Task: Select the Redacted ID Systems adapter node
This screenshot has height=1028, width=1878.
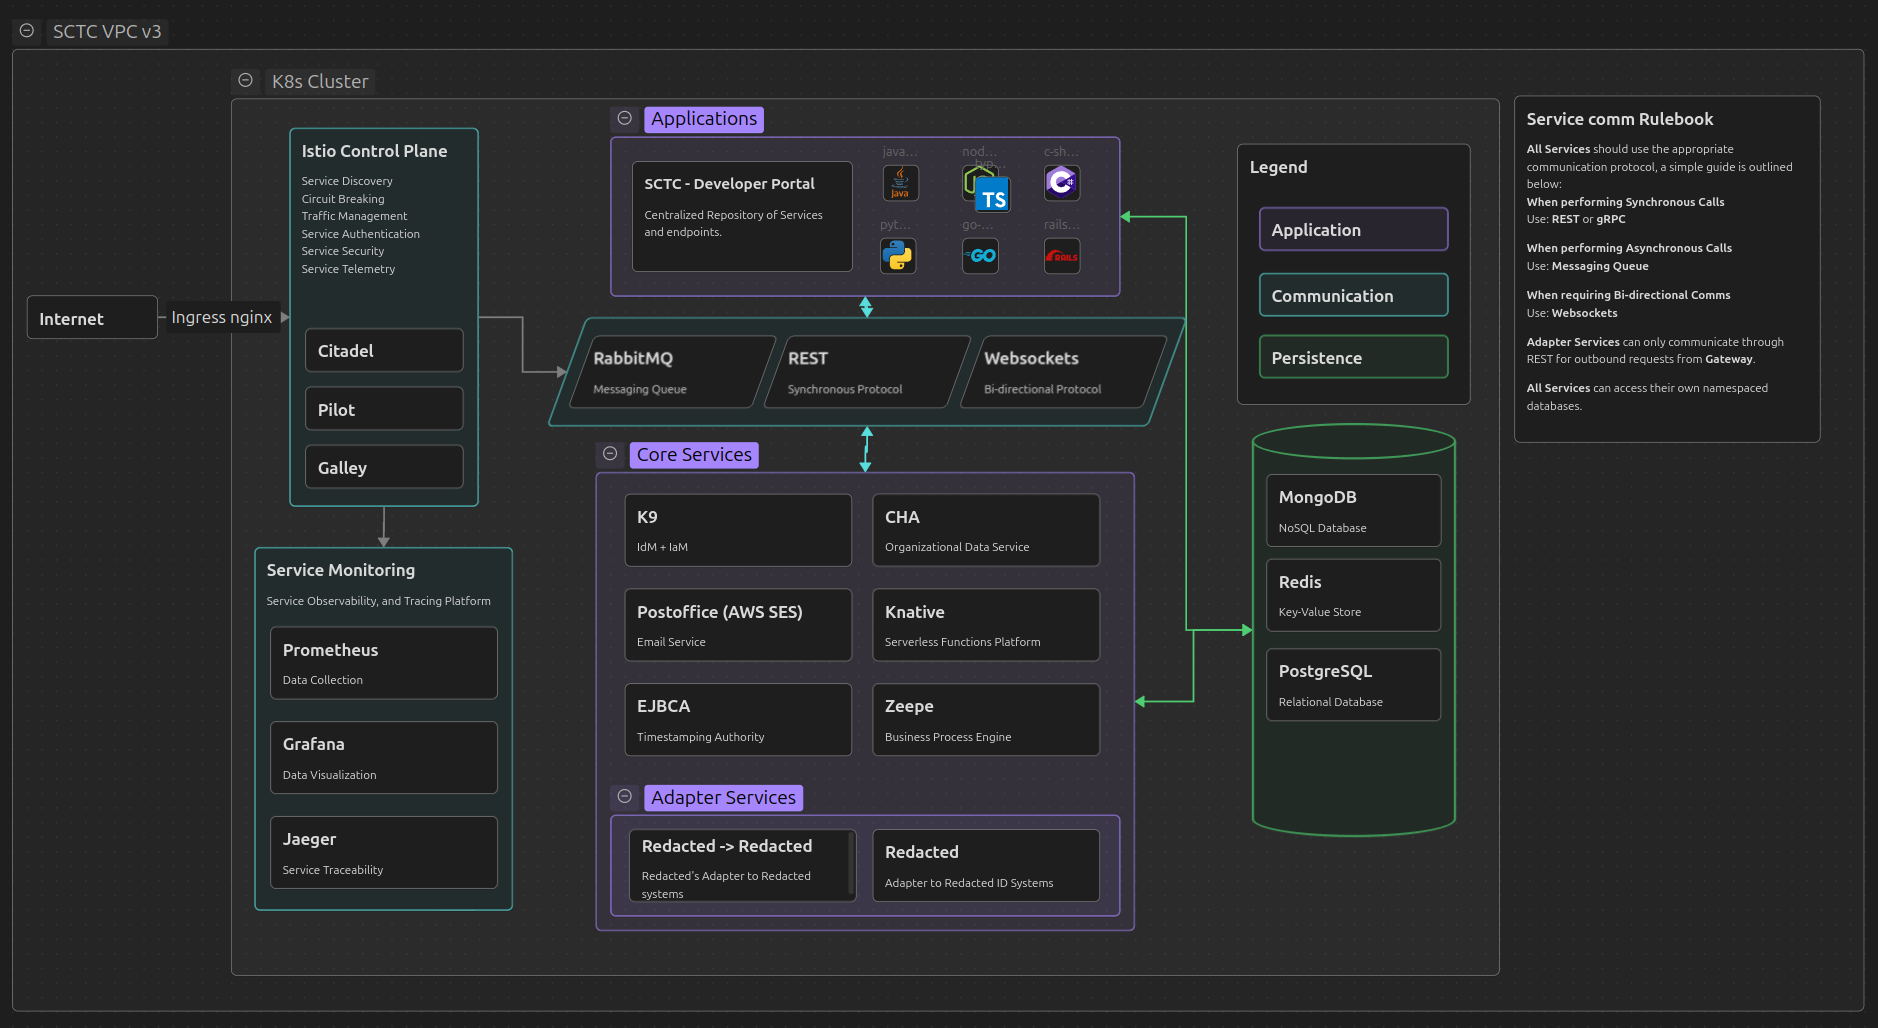Action: [x=986, y=866]
